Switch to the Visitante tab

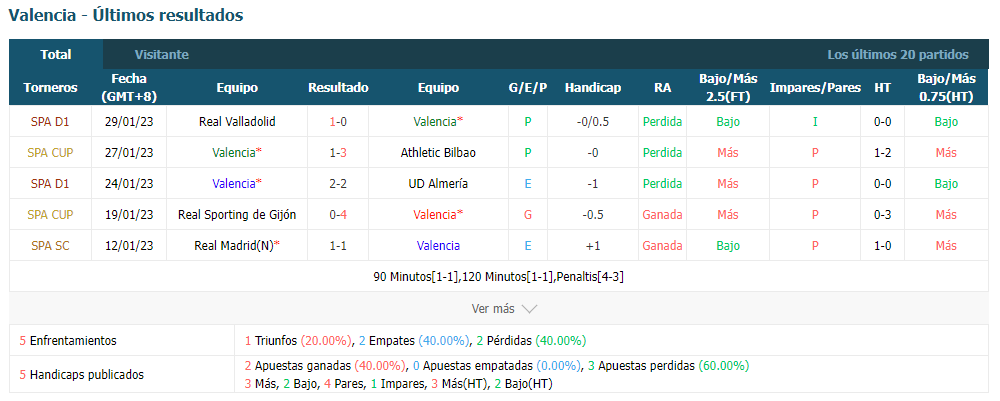point(161,55)
